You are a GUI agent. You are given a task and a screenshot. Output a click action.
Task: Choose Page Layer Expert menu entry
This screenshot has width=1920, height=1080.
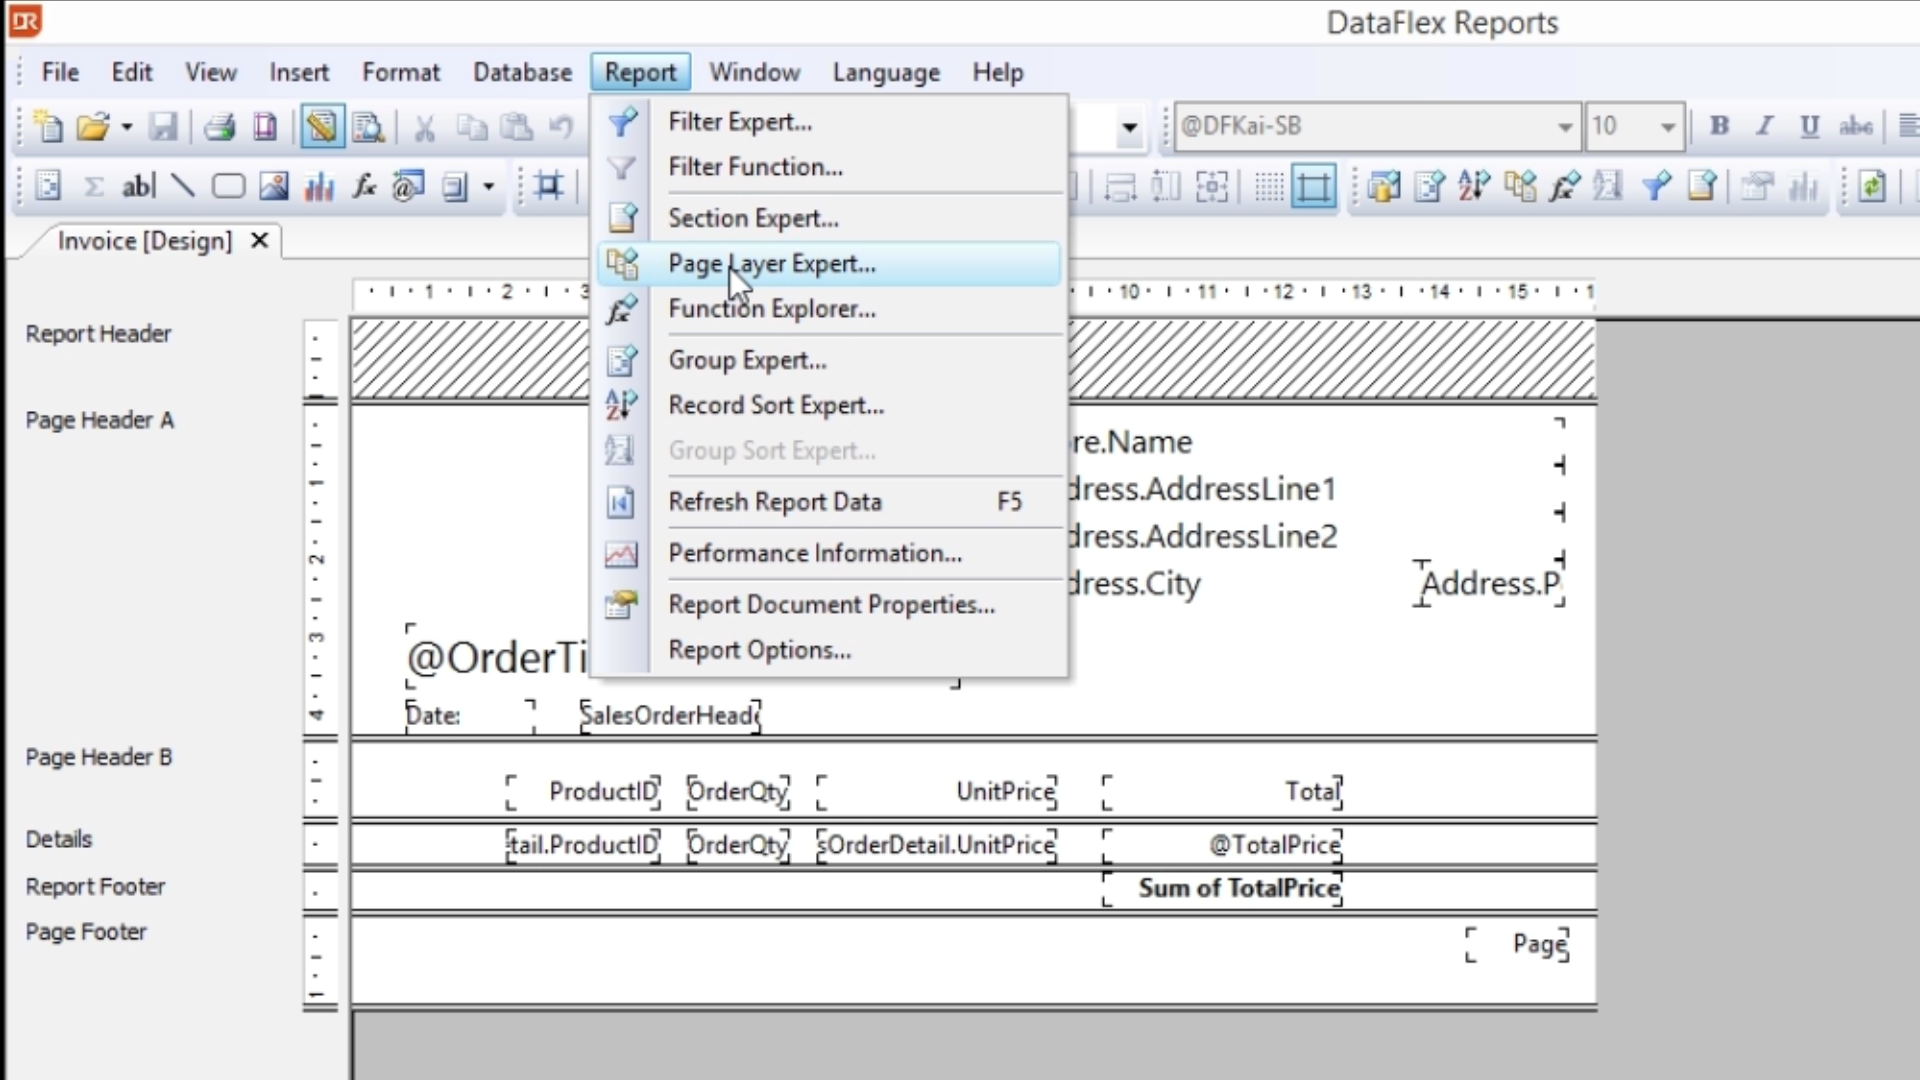[x=771, y=264]
